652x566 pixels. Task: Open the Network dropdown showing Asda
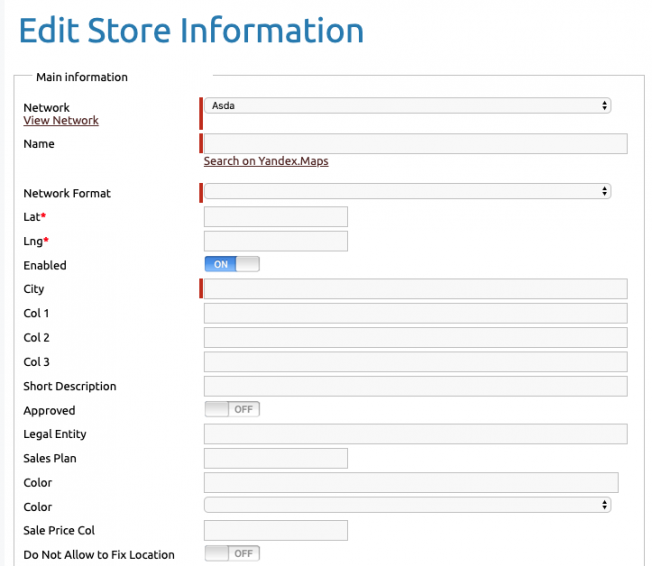tap(408, 106)
